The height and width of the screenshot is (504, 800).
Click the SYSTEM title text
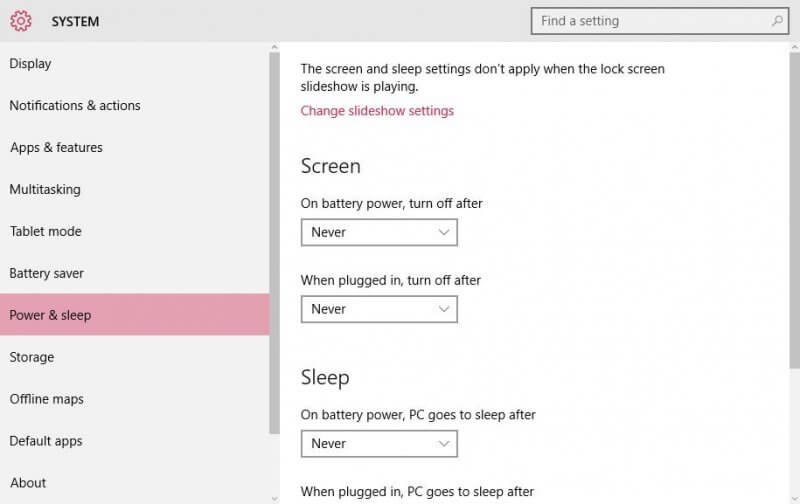pyautogui.click(x=75, y=21)
